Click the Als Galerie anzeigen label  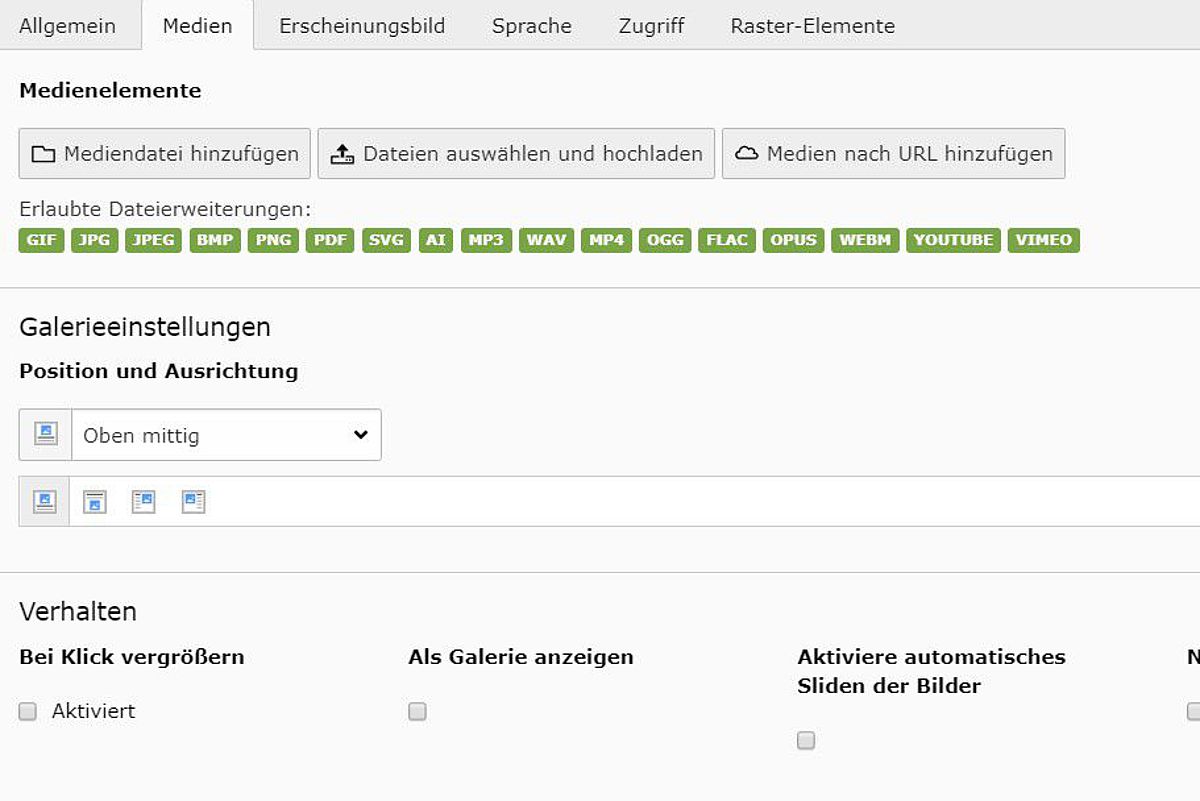tap(521, 657)
